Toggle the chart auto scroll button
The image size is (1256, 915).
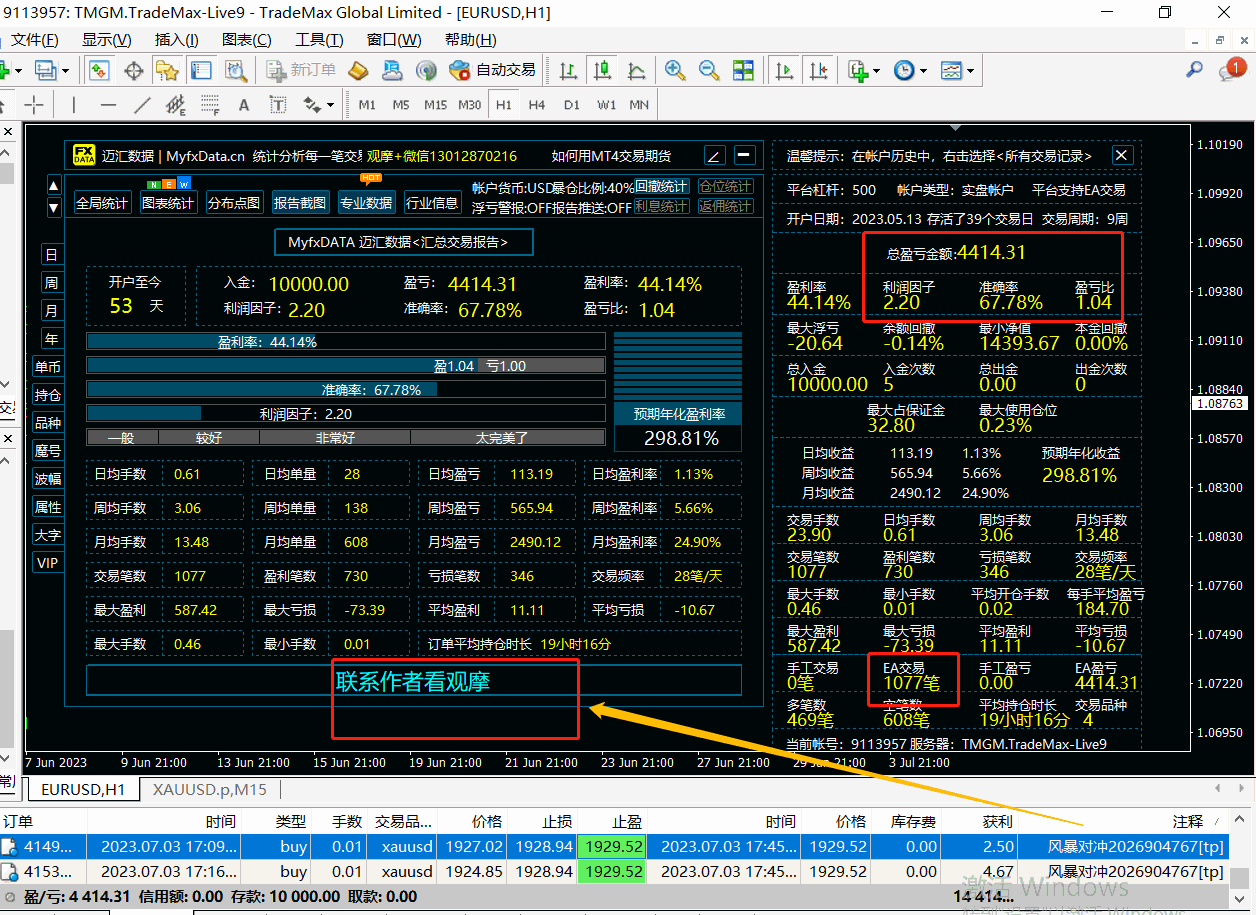pyautogui.click(x=785, y=70)
